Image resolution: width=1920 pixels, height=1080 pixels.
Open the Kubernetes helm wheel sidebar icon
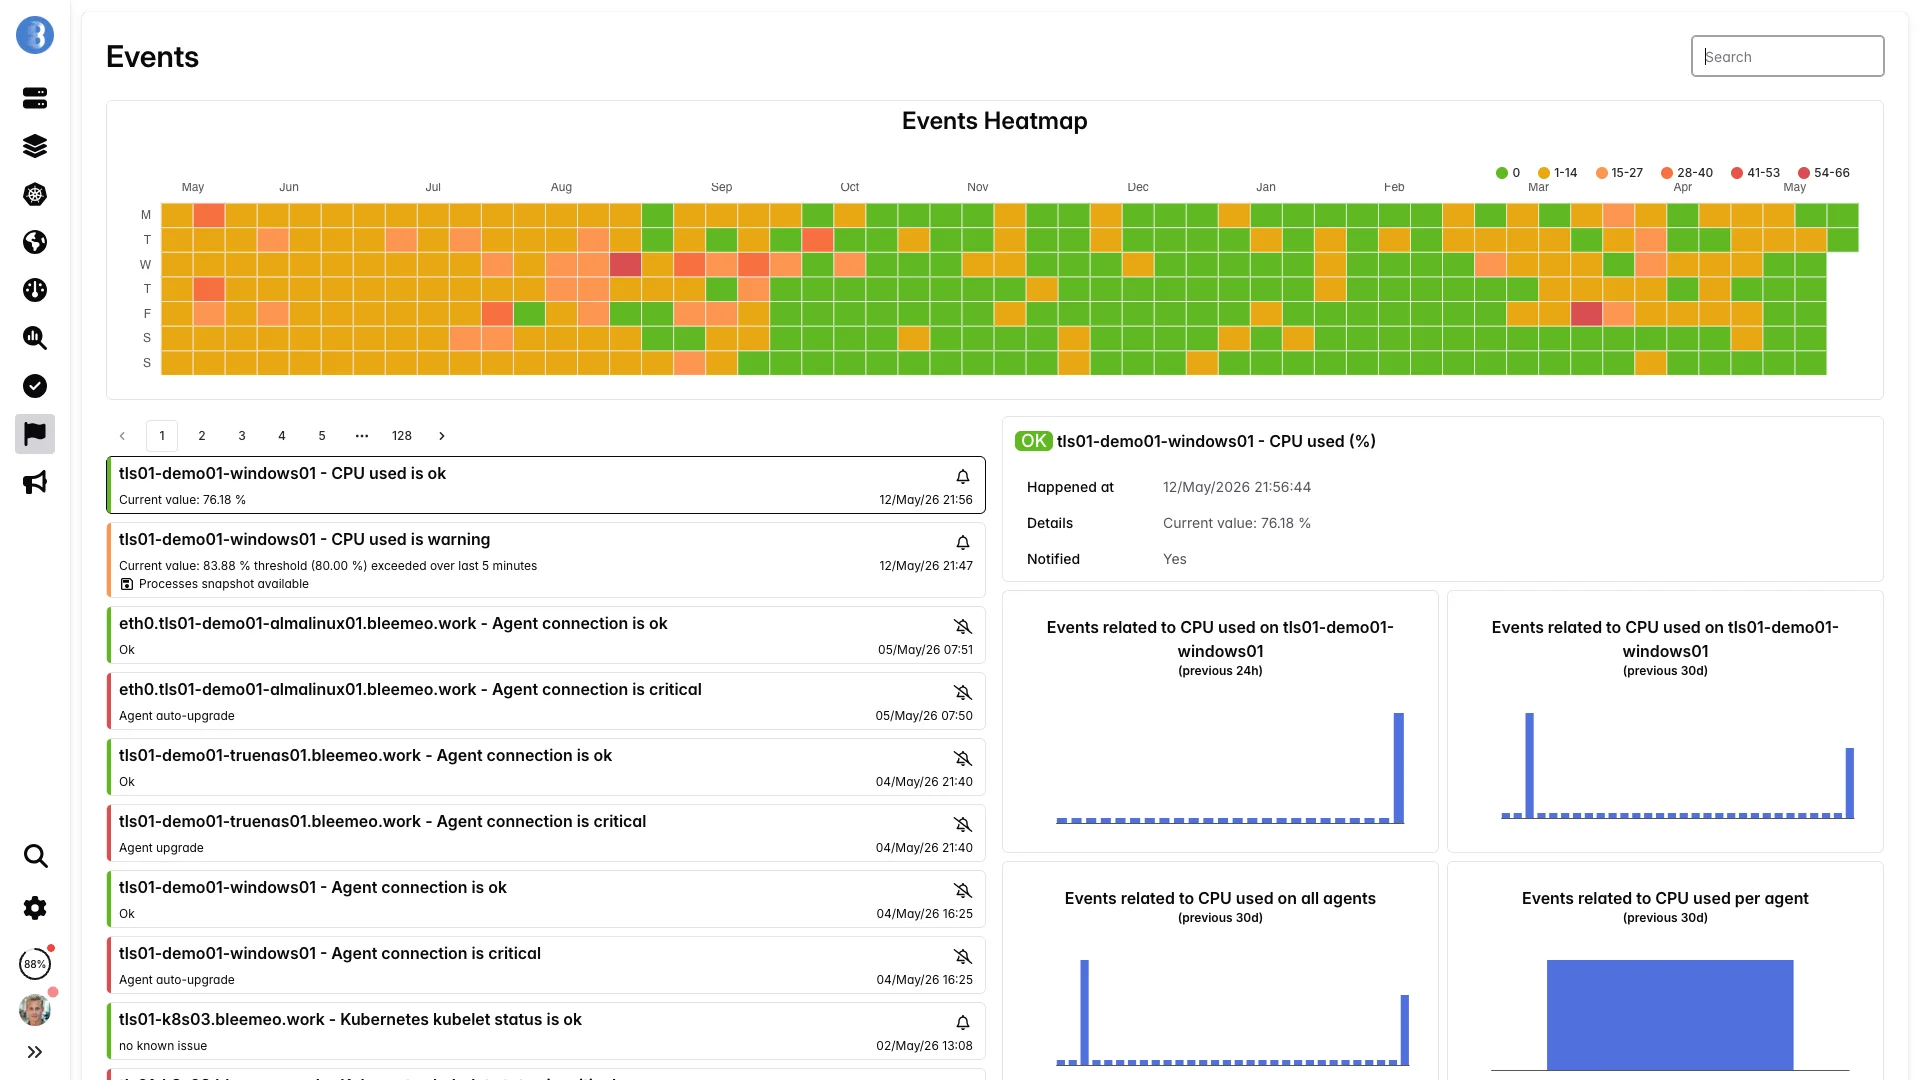pos(35,194)
